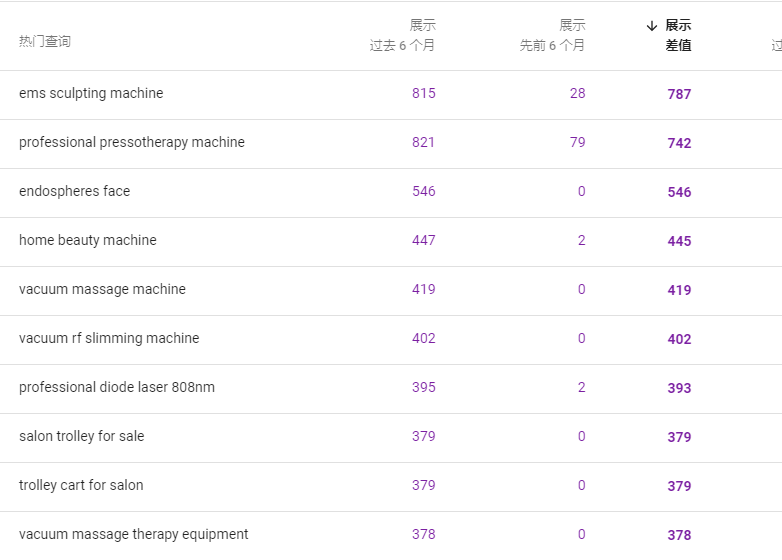Click the 79 previous impressions value
782x560 pixels.
(578, 142)
